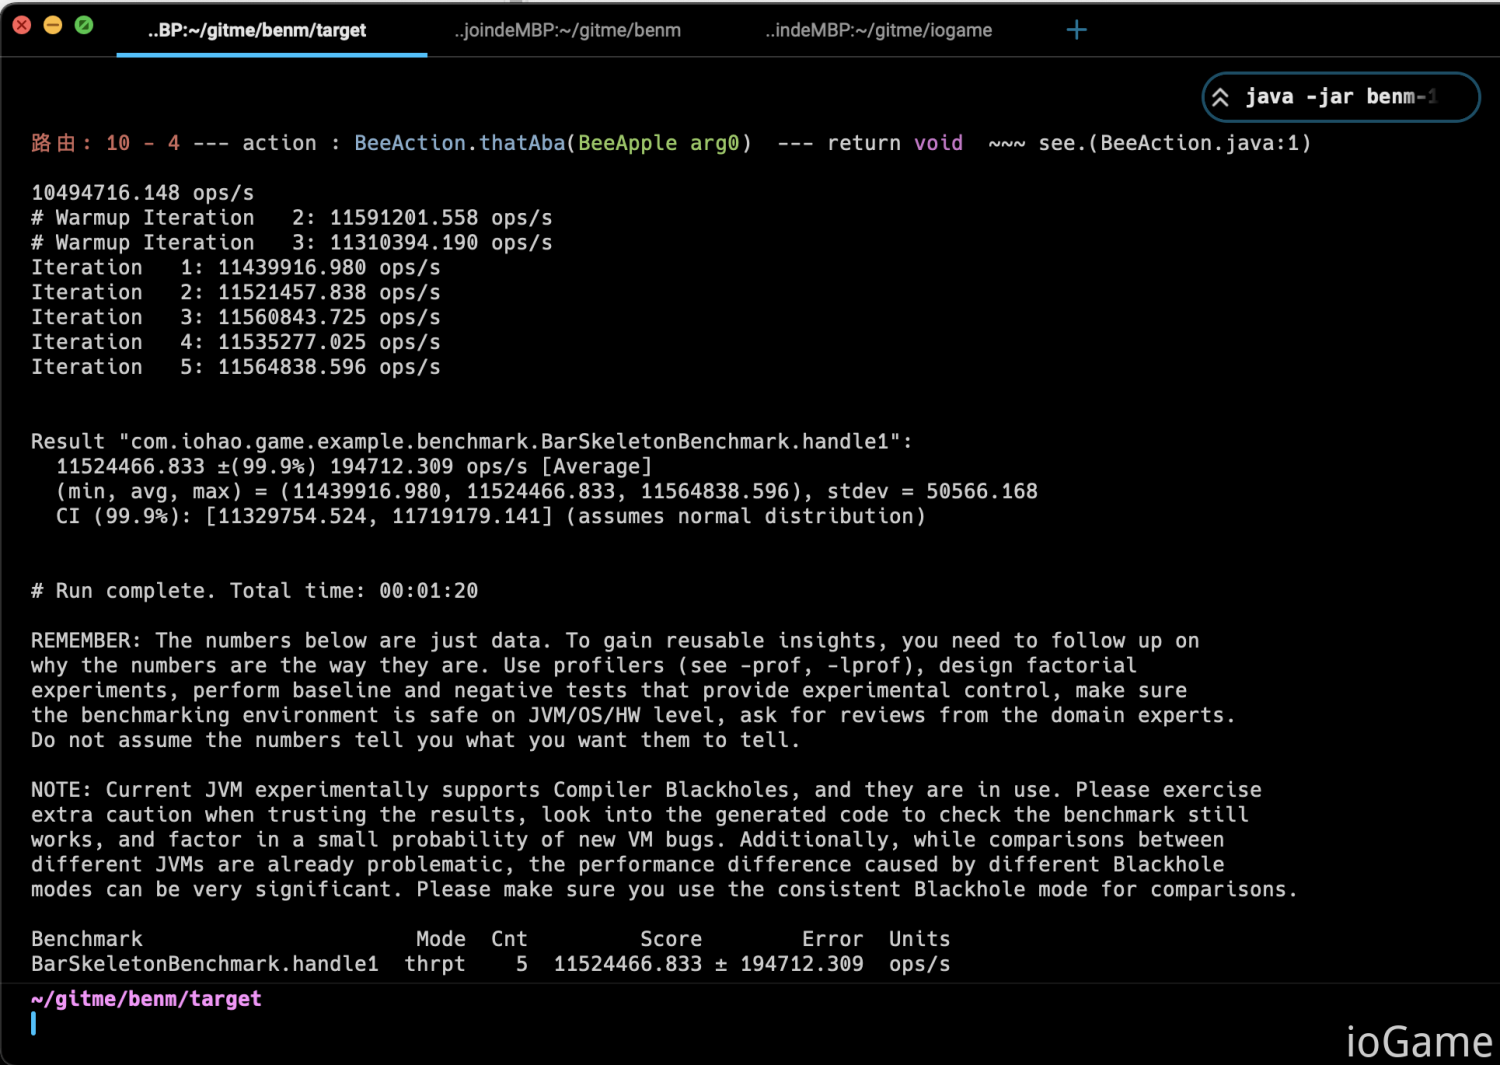The height and width of the screenshot is (1065, 1500).
Task: Add a new terminal tab with plus icon
Action: coord(1076,30)
